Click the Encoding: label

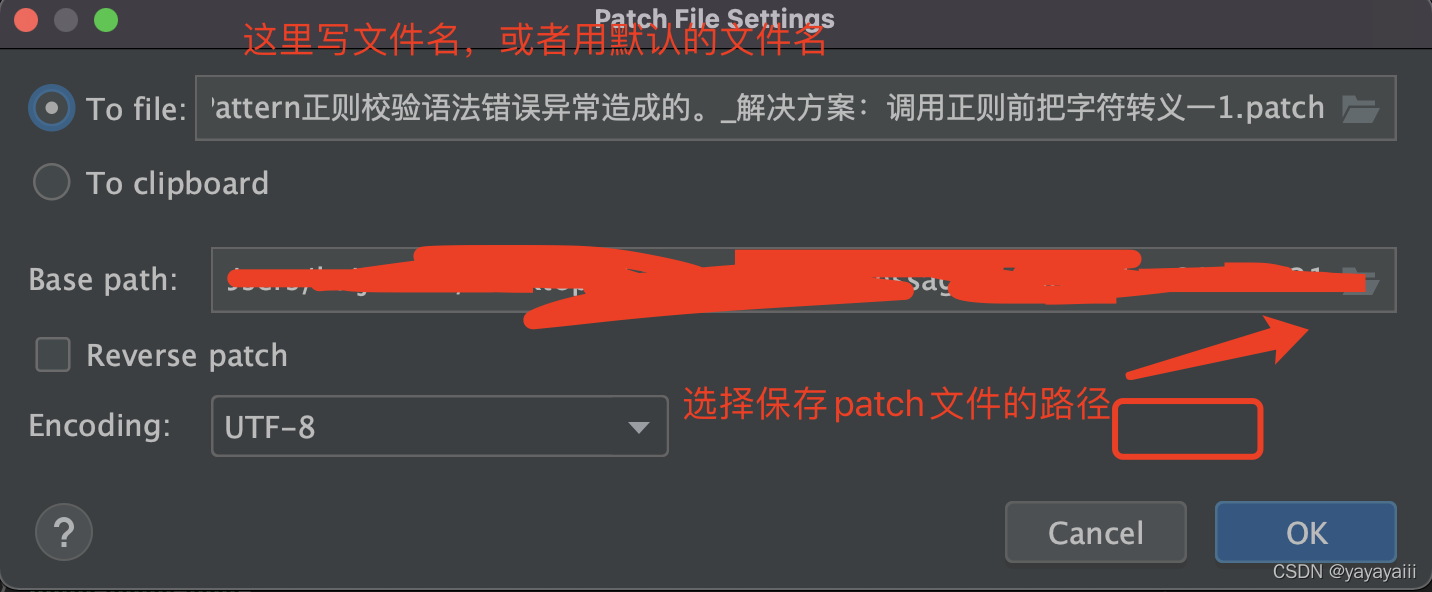point(100,426)
